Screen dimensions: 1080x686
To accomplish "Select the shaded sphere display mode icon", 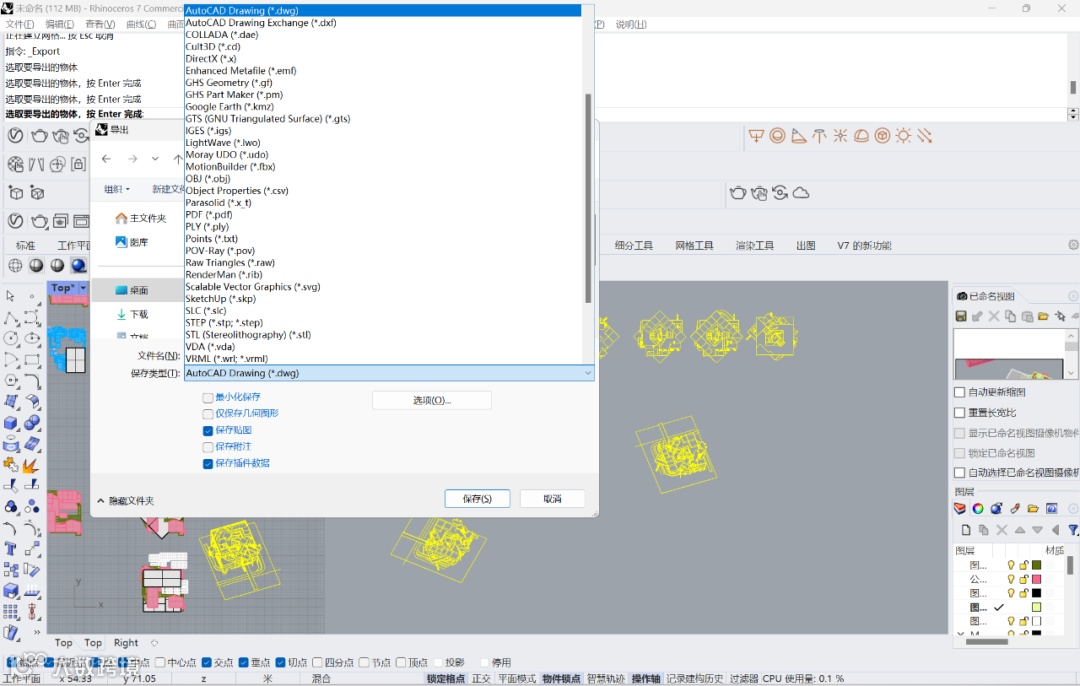I will click(37, 265).
